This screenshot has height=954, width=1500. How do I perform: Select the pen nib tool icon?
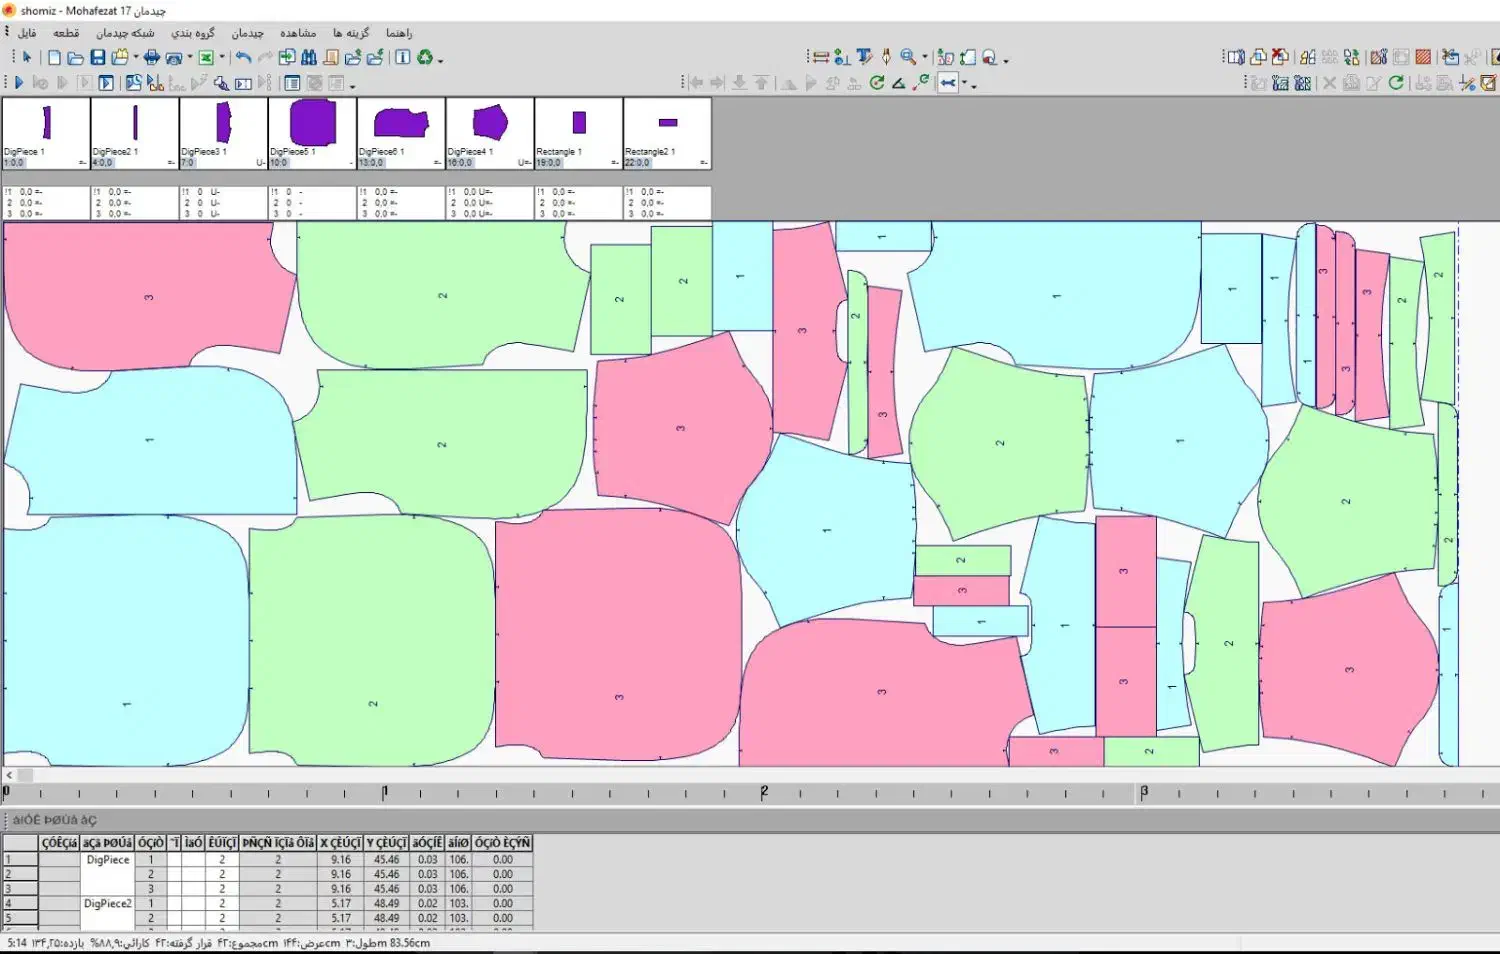[x=886, y=58]
